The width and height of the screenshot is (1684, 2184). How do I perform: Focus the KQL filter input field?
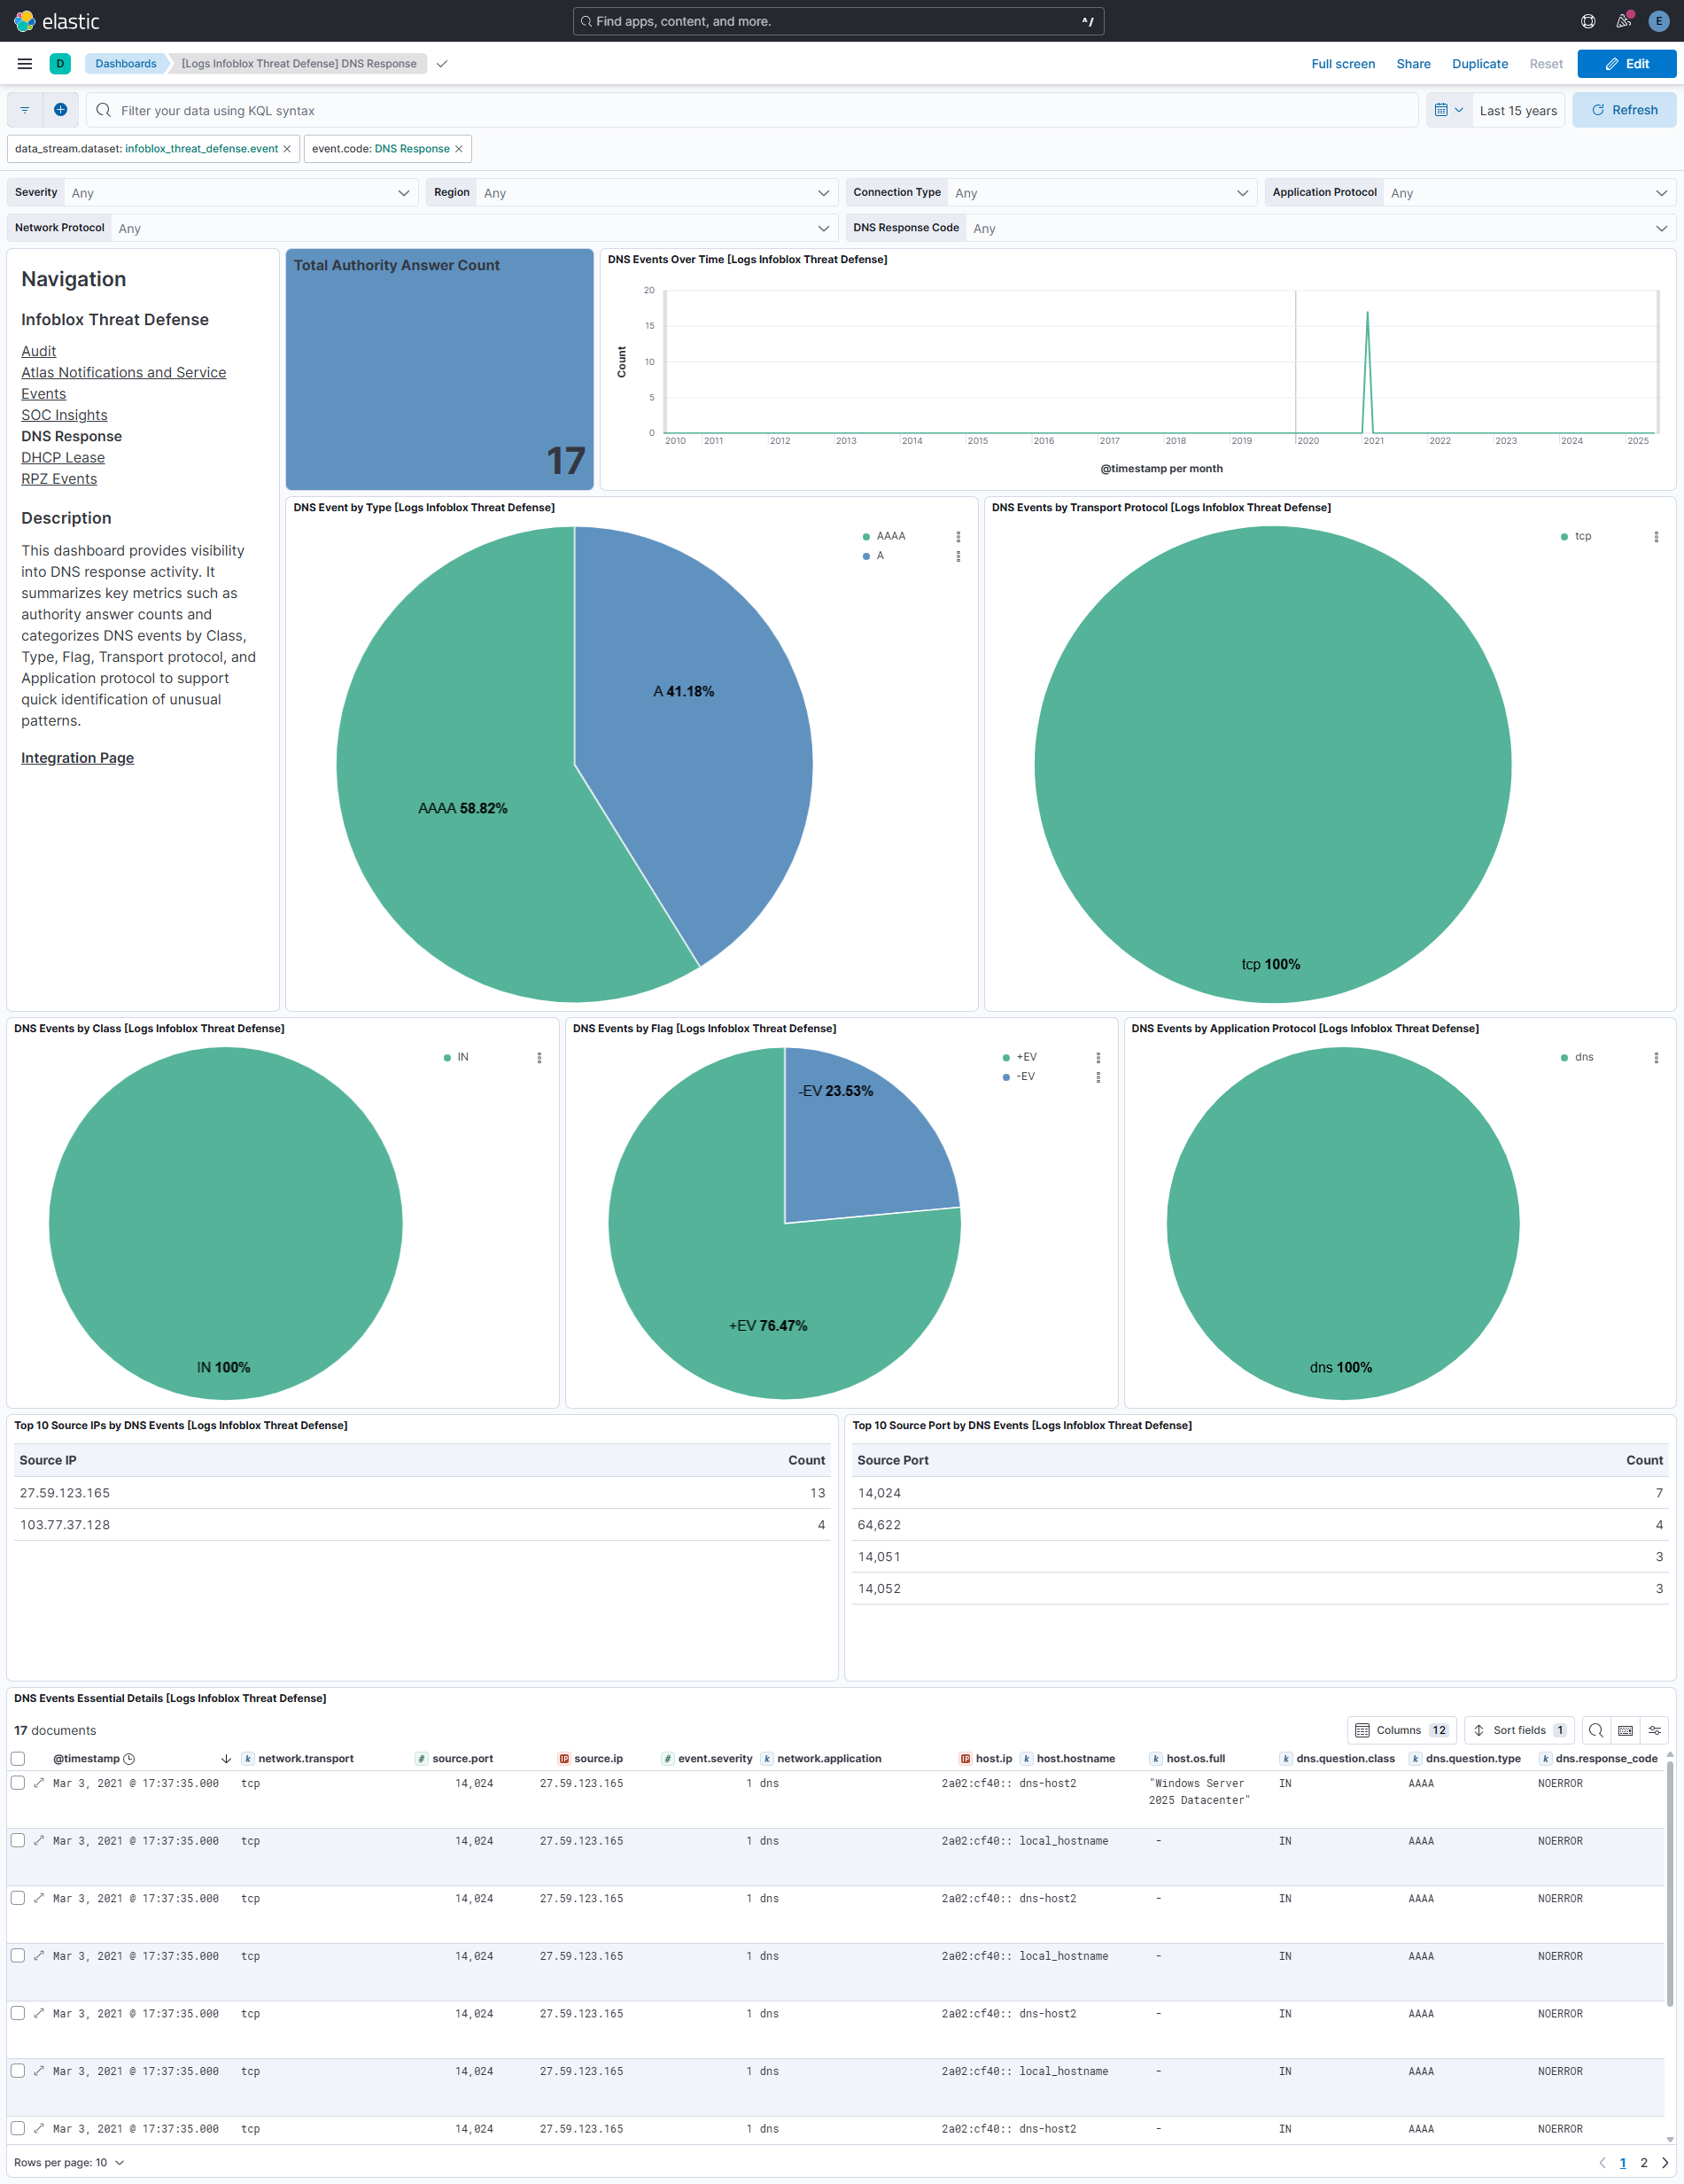pyautogui.click(x=752, y=110)
